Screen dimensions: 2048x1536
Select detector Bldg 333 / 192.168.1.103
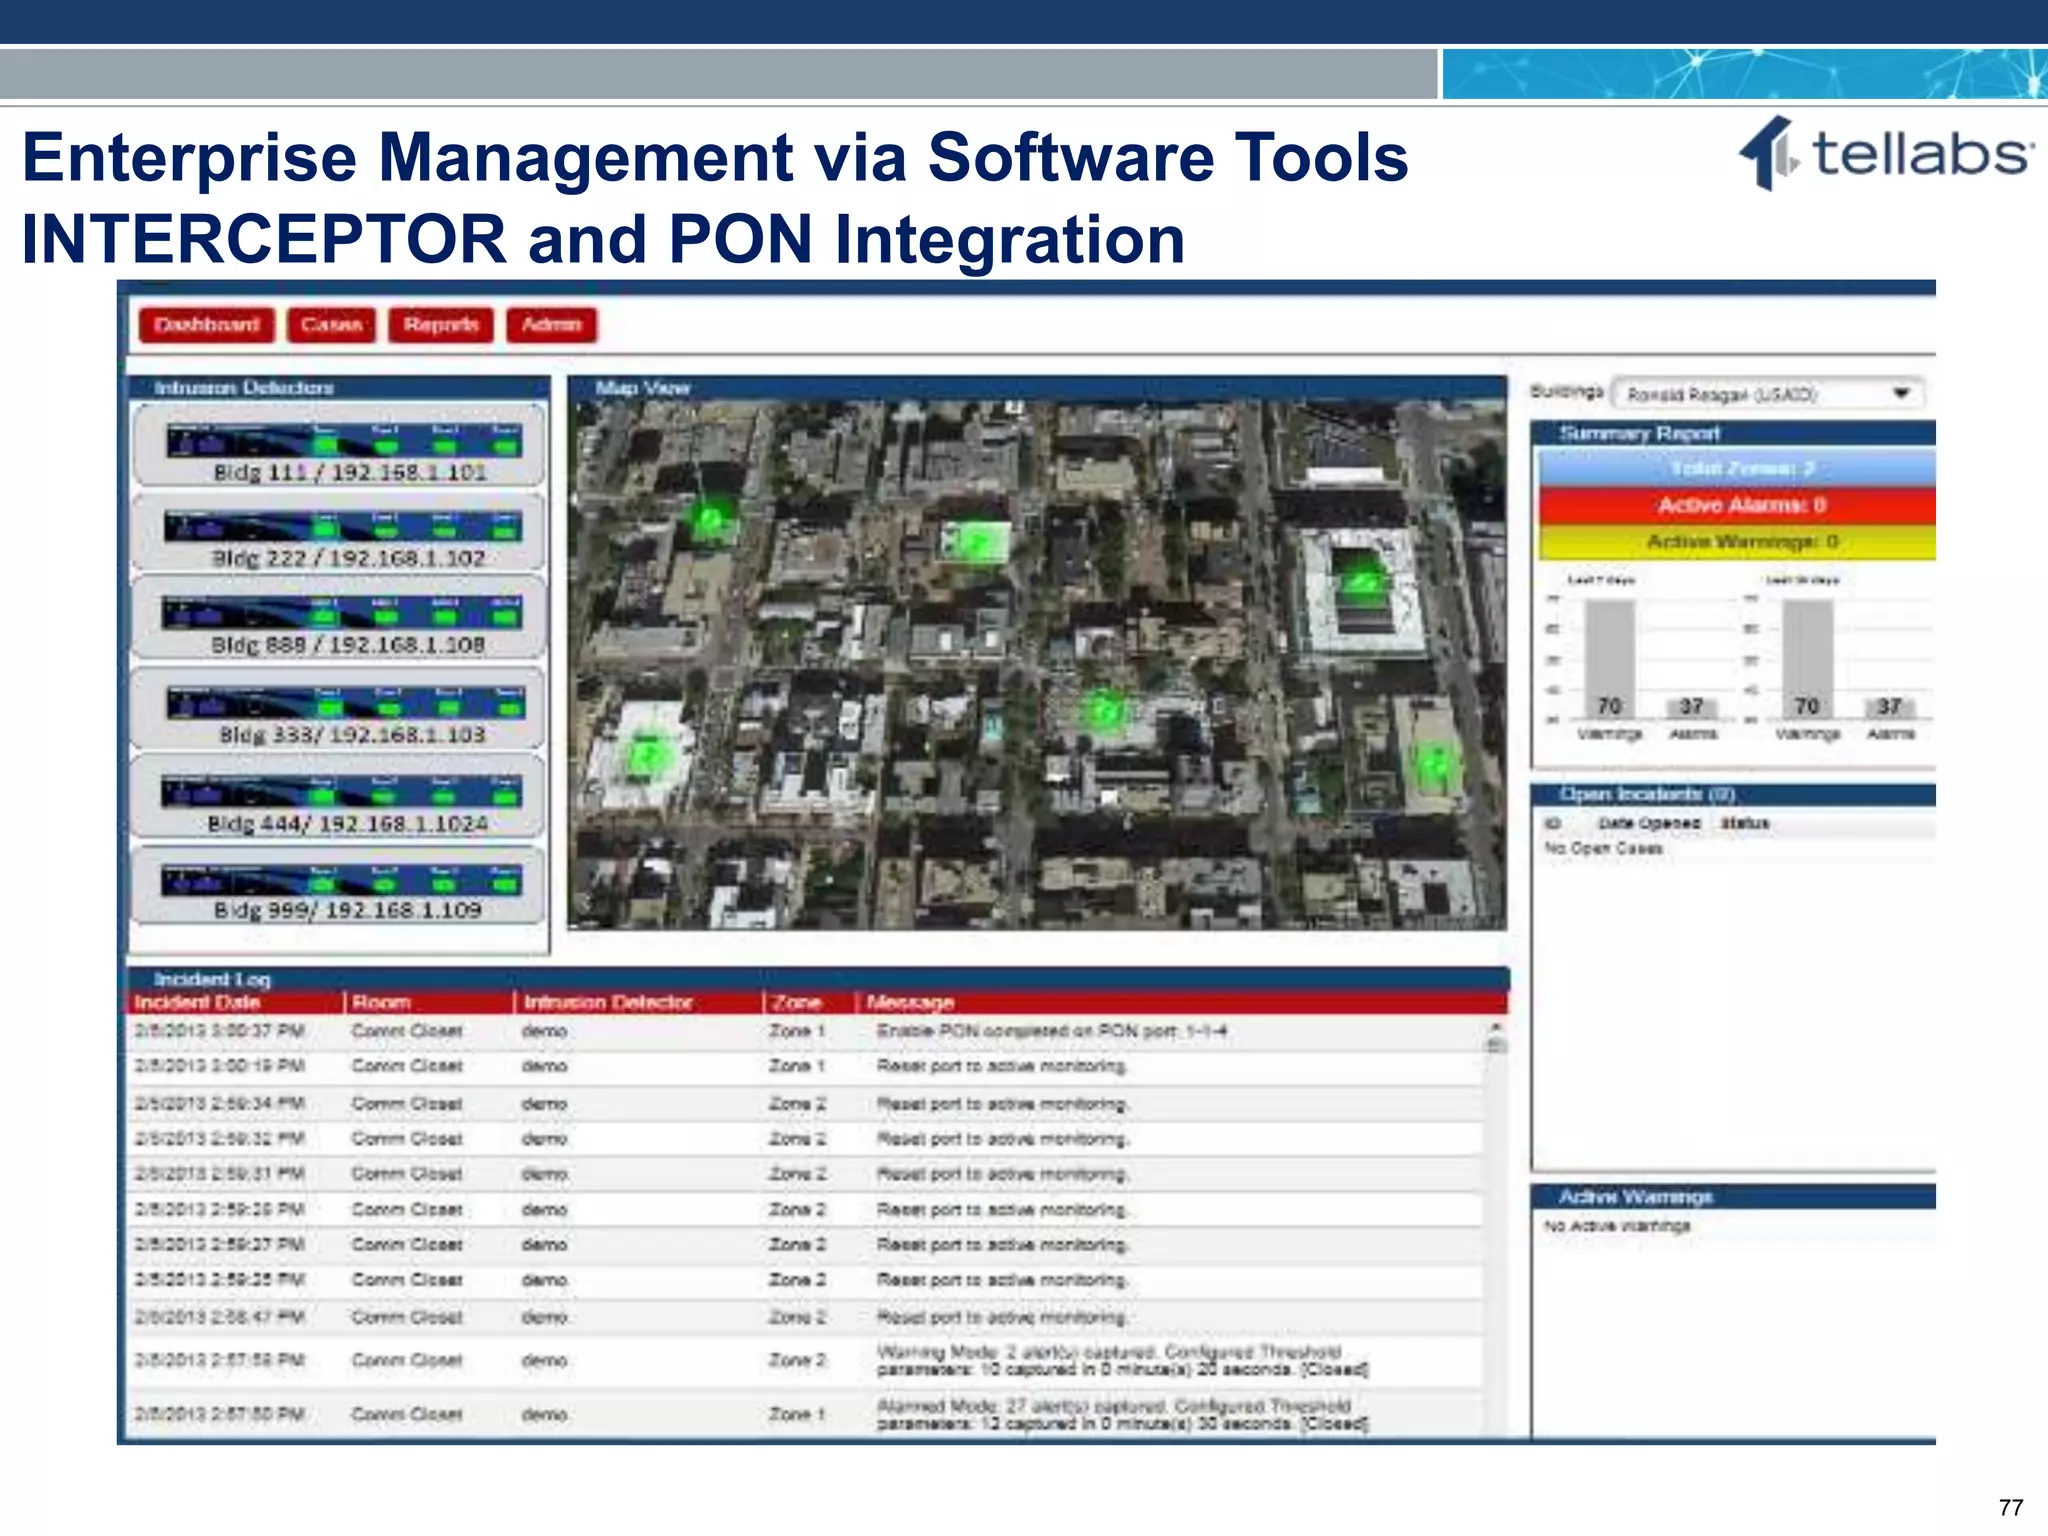tap(339, 708)
